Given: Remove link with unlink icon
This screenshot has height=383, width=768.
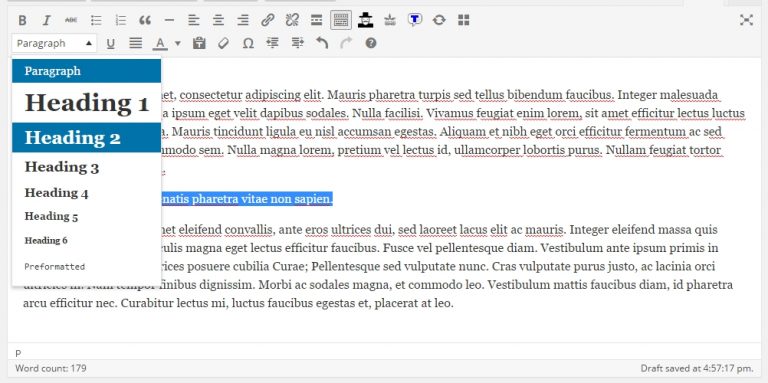Looking at the screenshot, I should (x=292, y=20).
